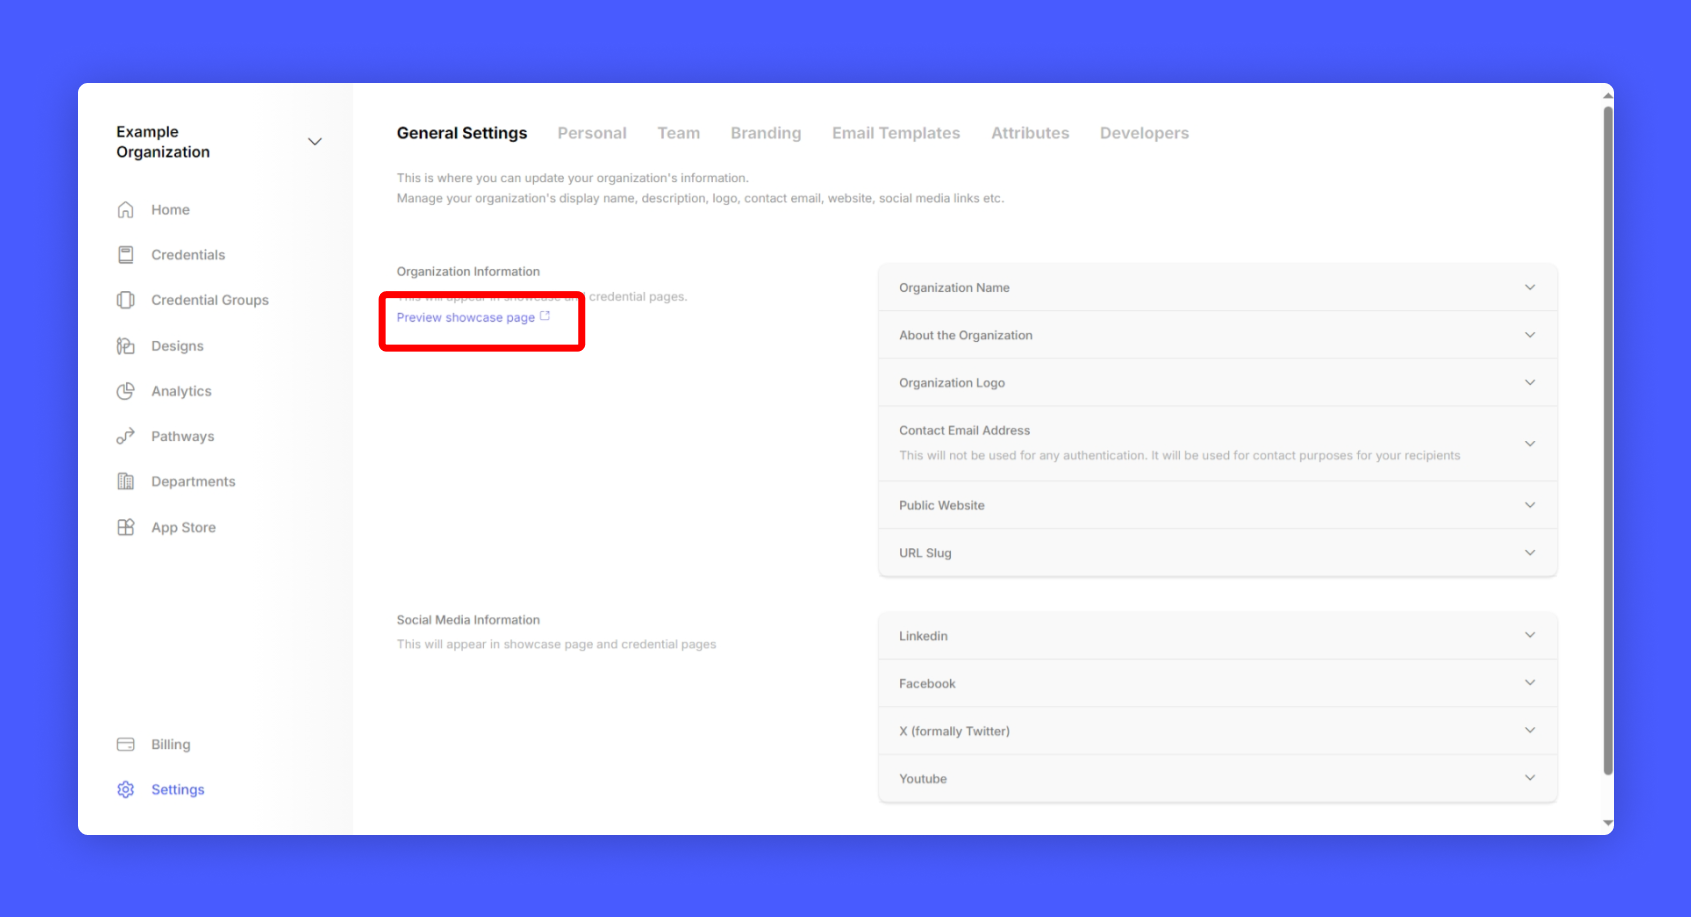The image size is (1691, 917).
Task: Switch to the Branding tab
Action: click(x=765, y=133)
